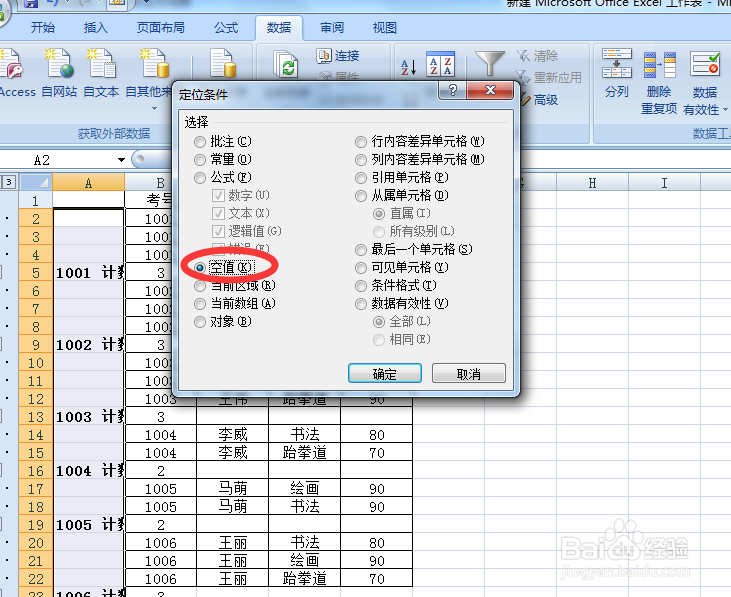Open the 视图 ribbon tab

tap(385, 28)
